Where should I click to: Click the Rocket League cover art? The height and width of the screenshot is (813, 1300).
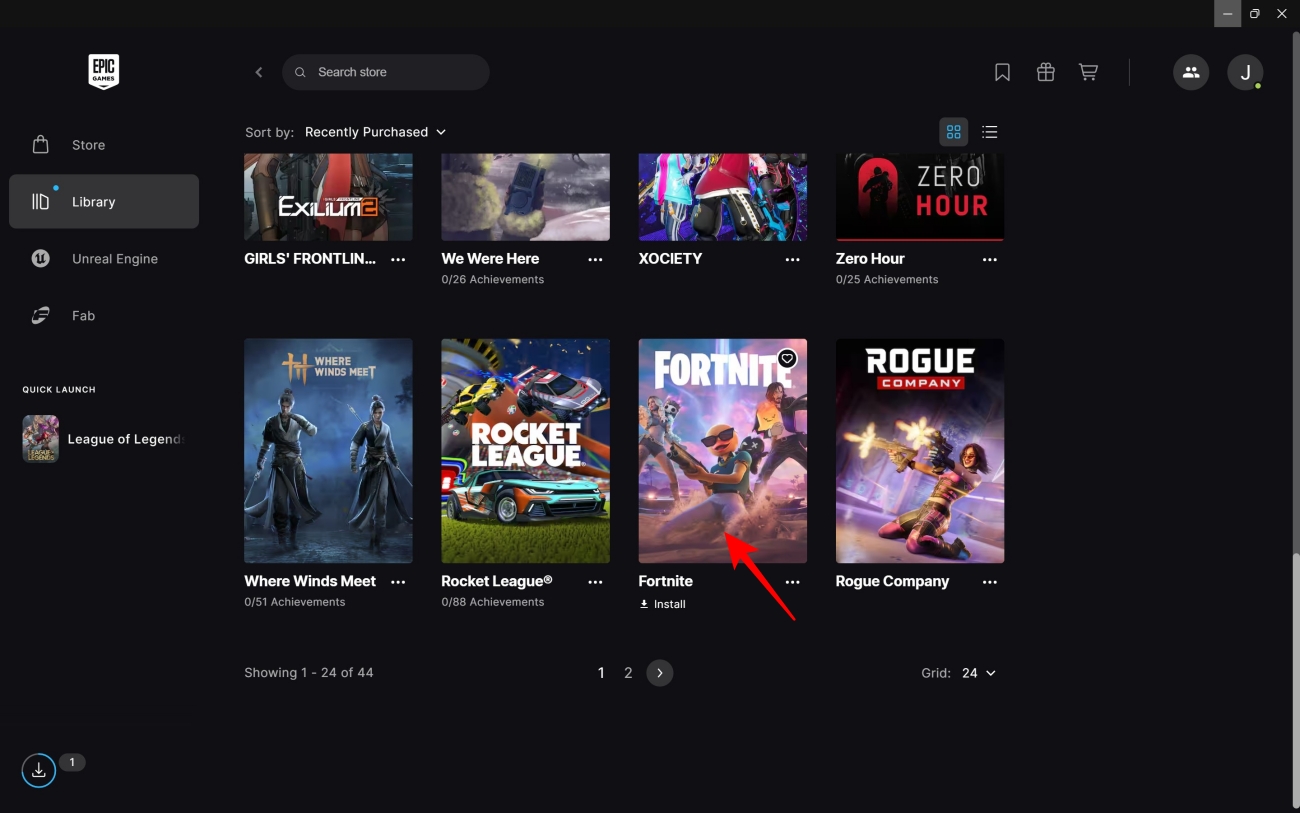pyautogui.click(x=526, y=450)
